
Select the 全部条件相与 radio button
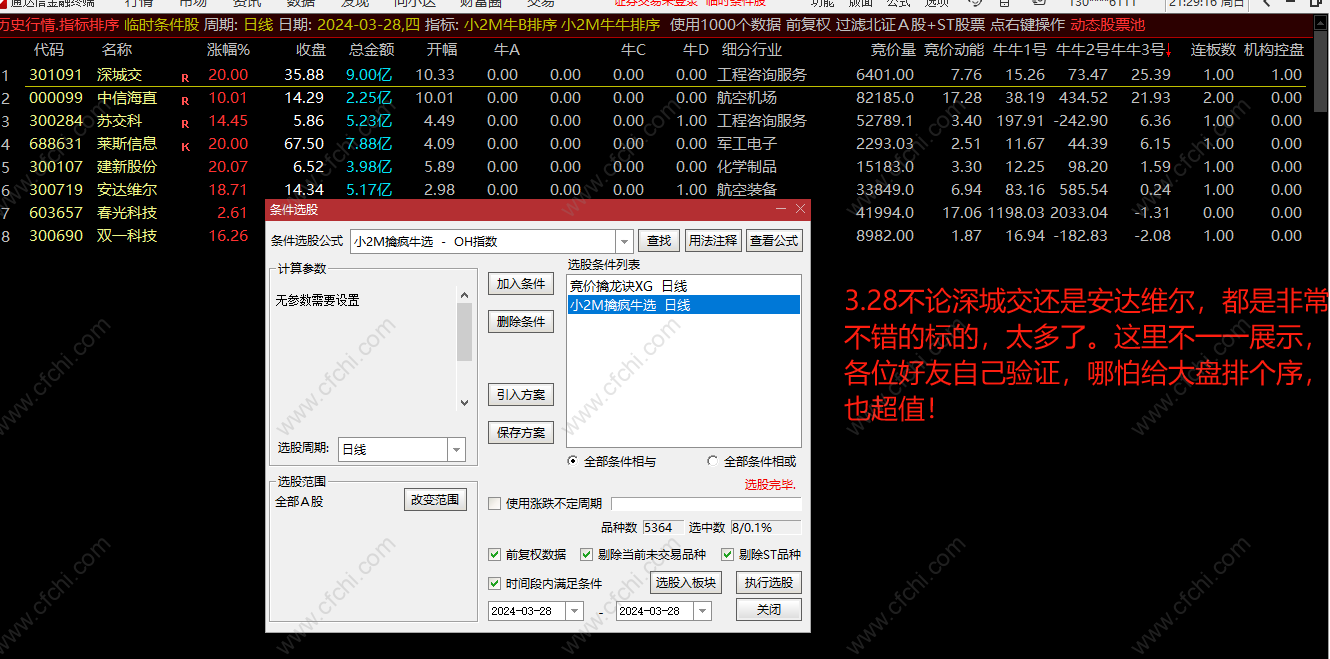(572, 462)
